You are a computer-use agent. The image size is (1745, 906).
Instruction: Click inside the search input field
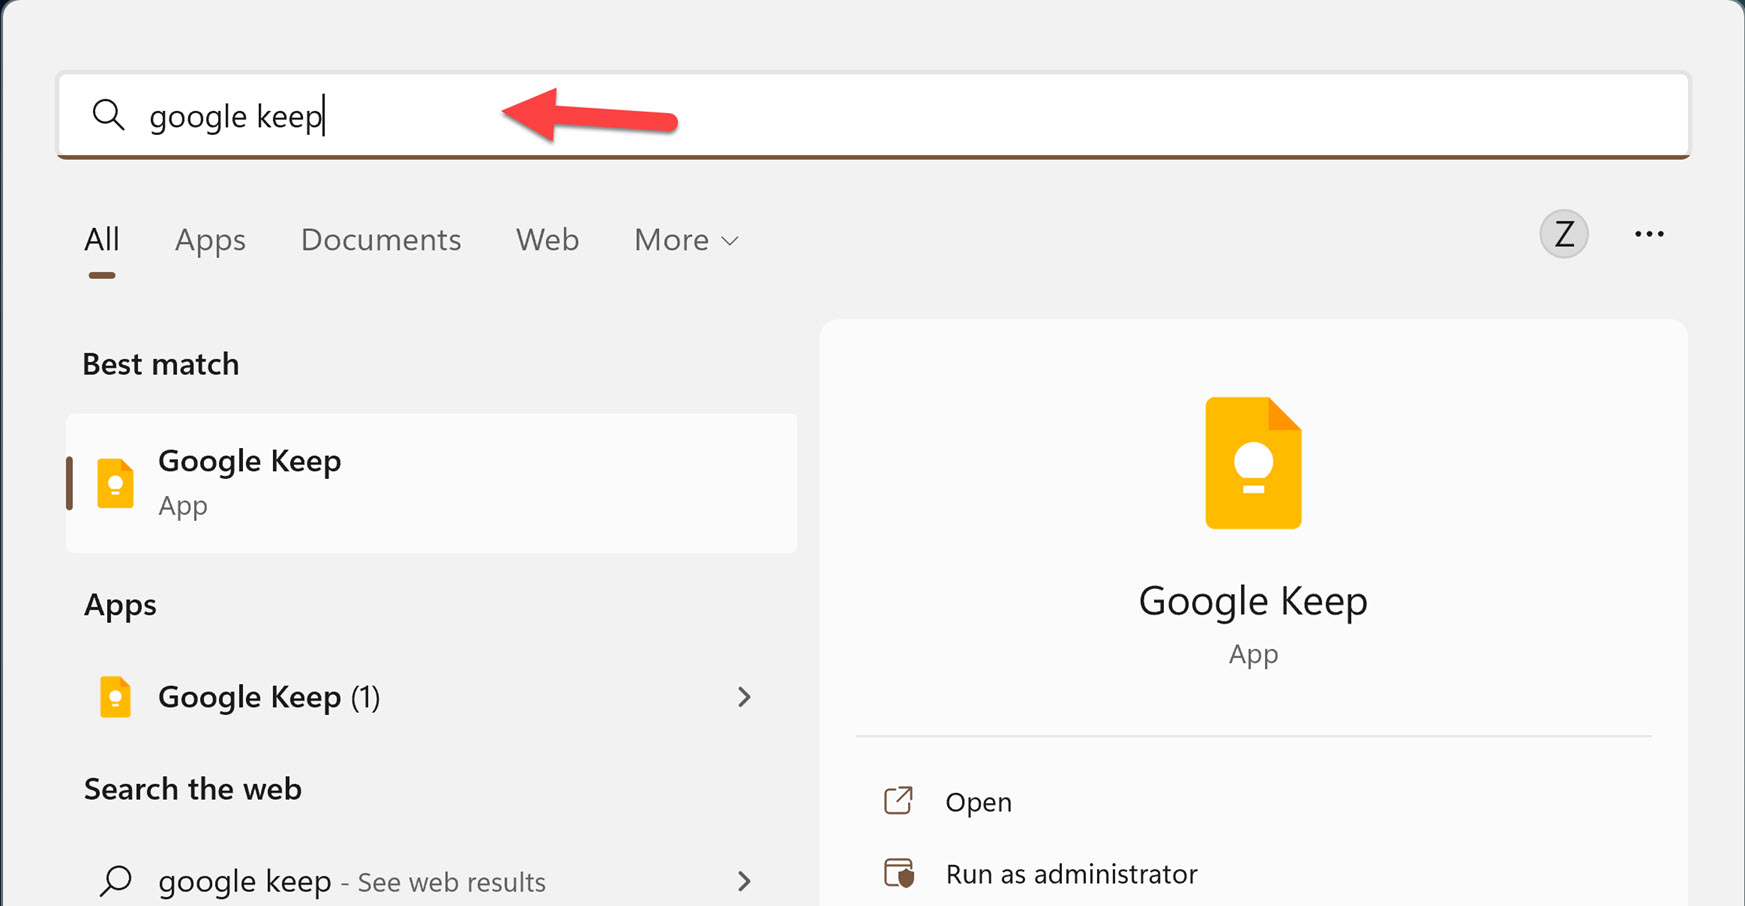click(x=400, y=115)
